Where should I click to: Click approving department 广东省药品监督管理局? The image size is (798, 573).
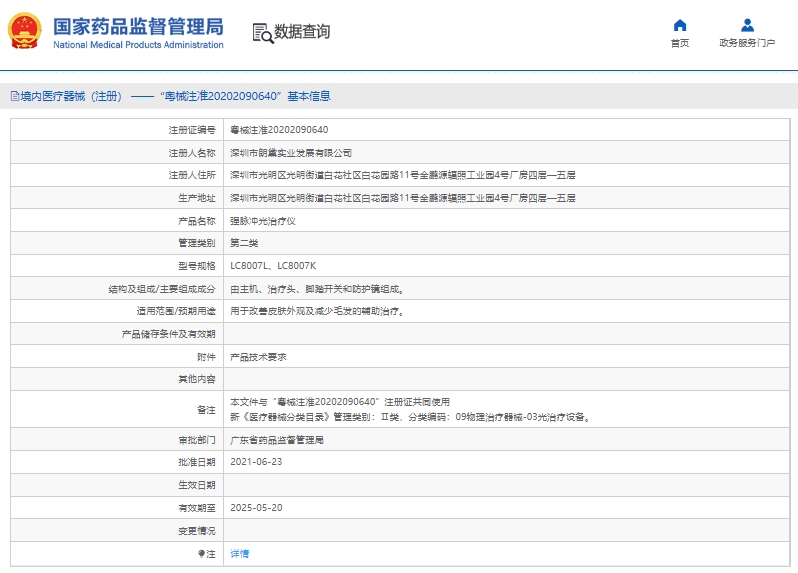pyautogui.click(x=277, y=440)
